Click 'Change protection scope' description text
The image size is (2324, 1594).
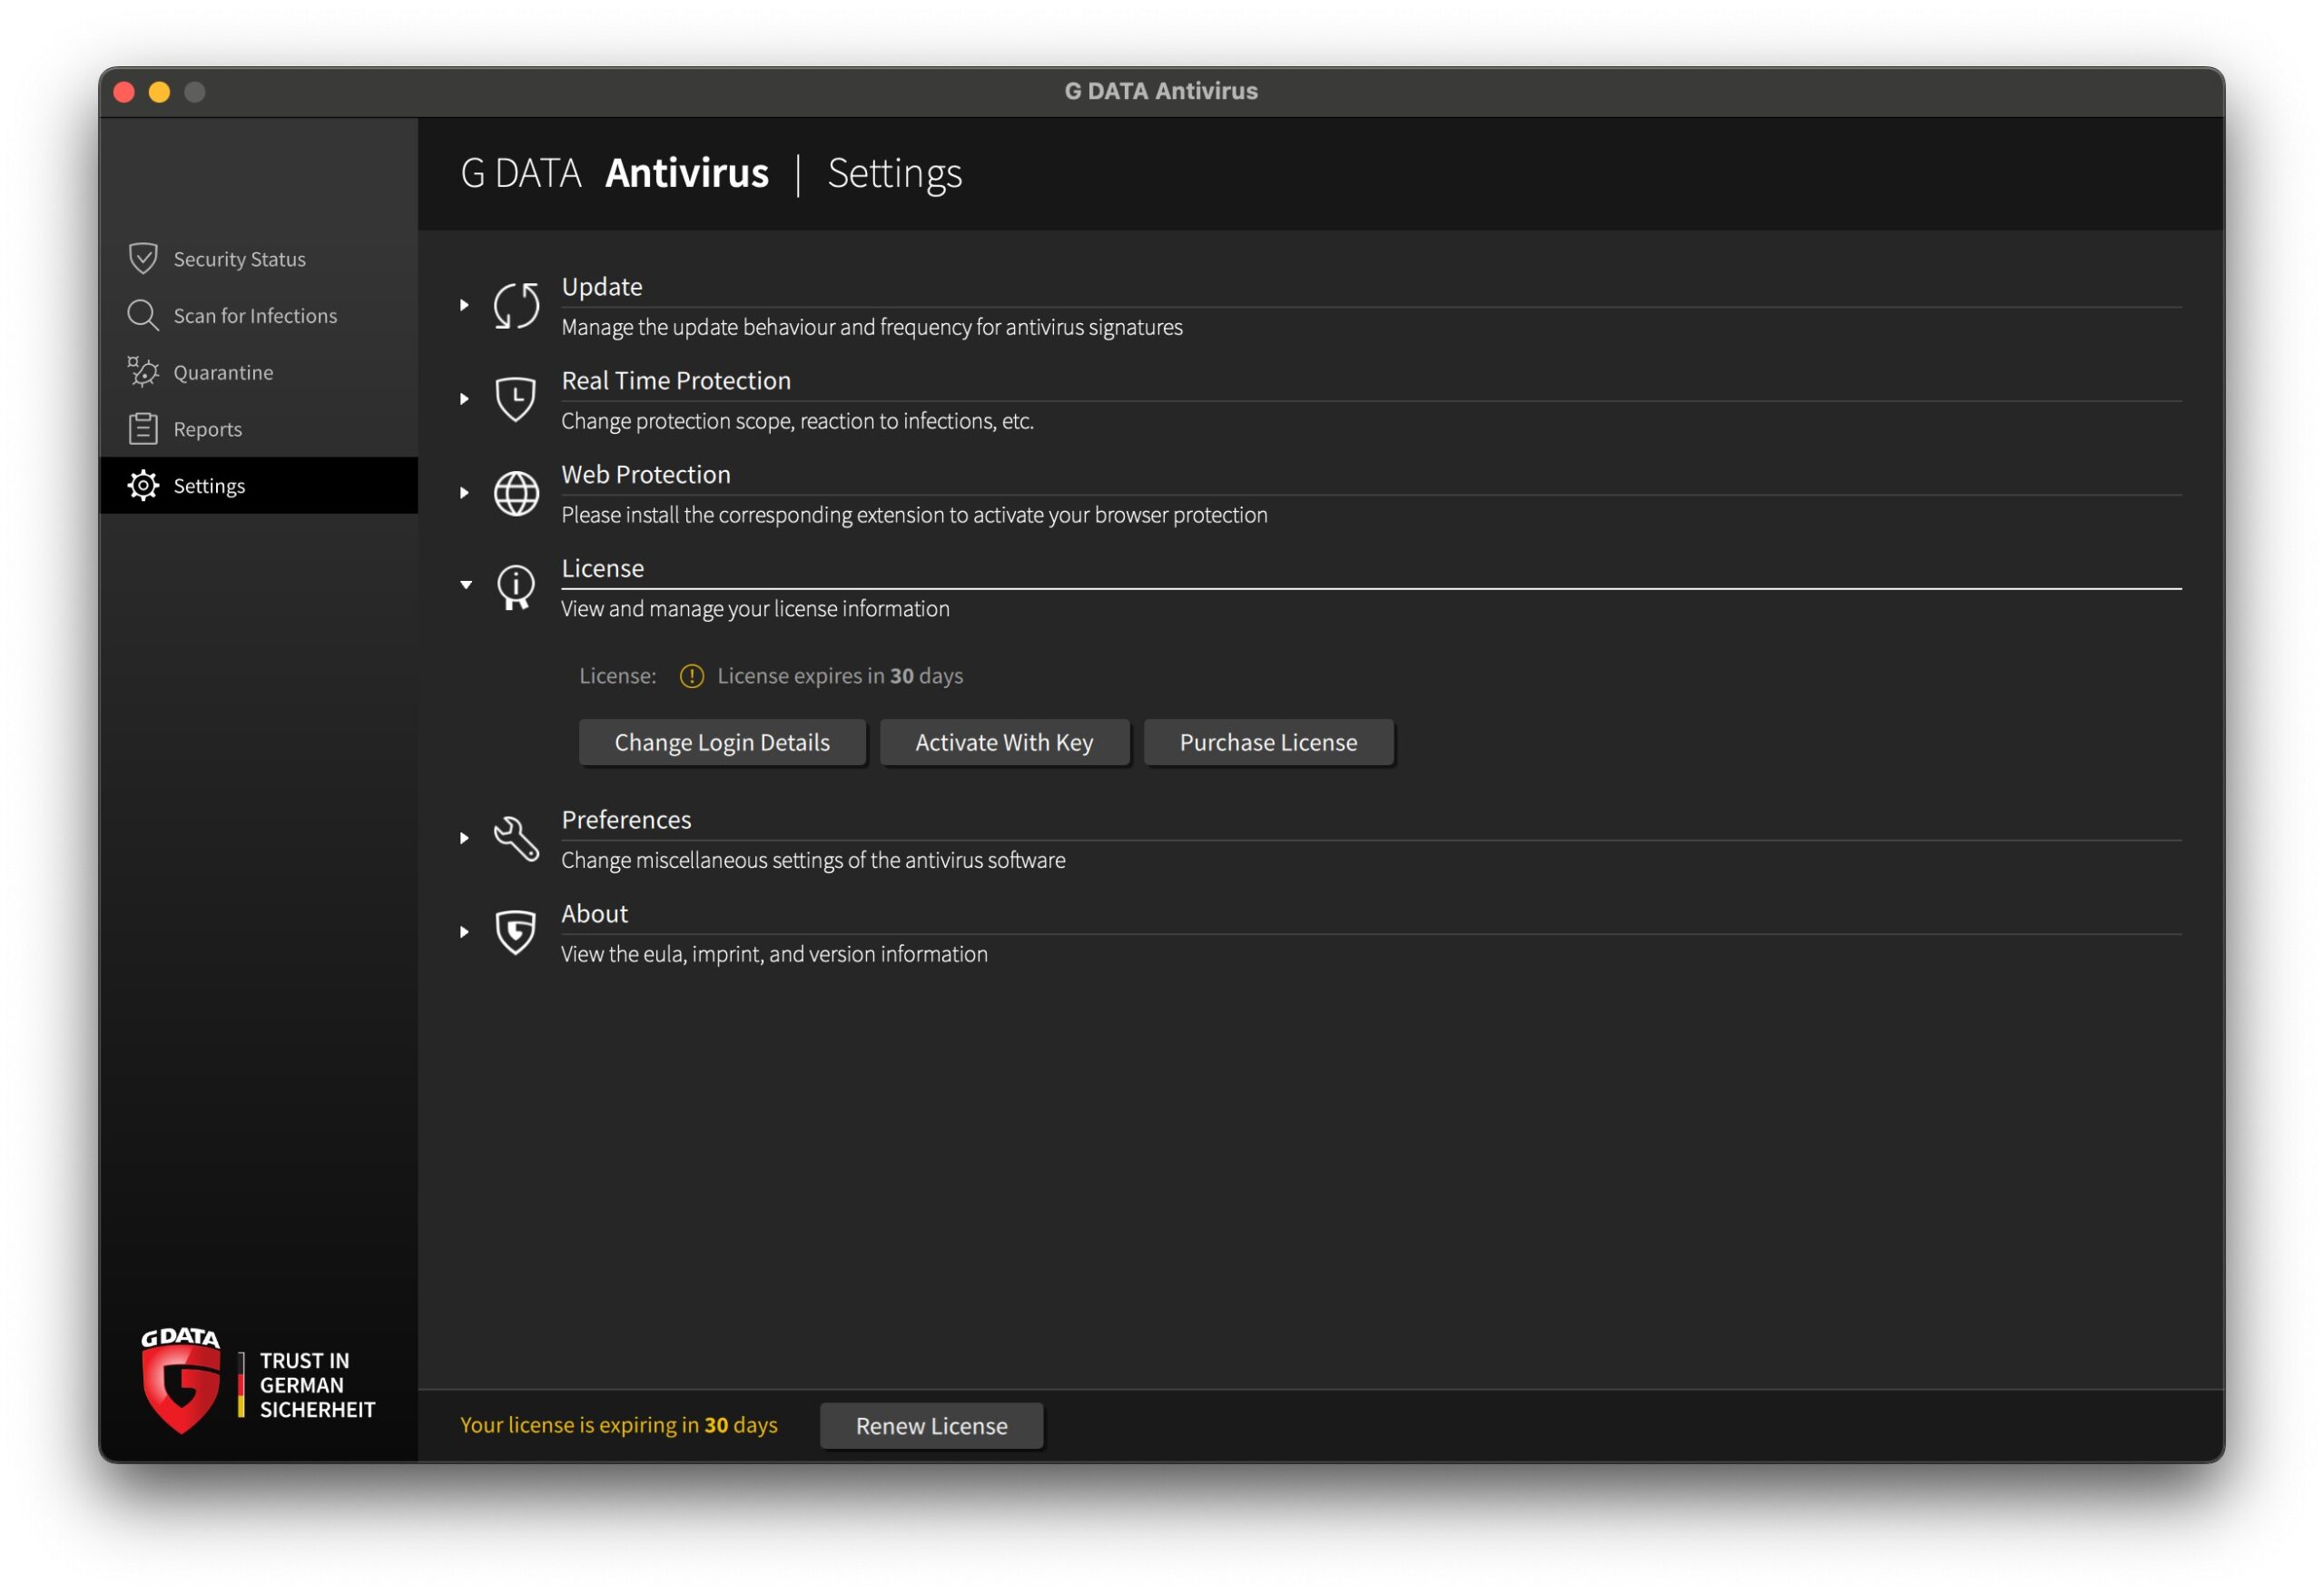pyautogui.click(x=797, y=421)
